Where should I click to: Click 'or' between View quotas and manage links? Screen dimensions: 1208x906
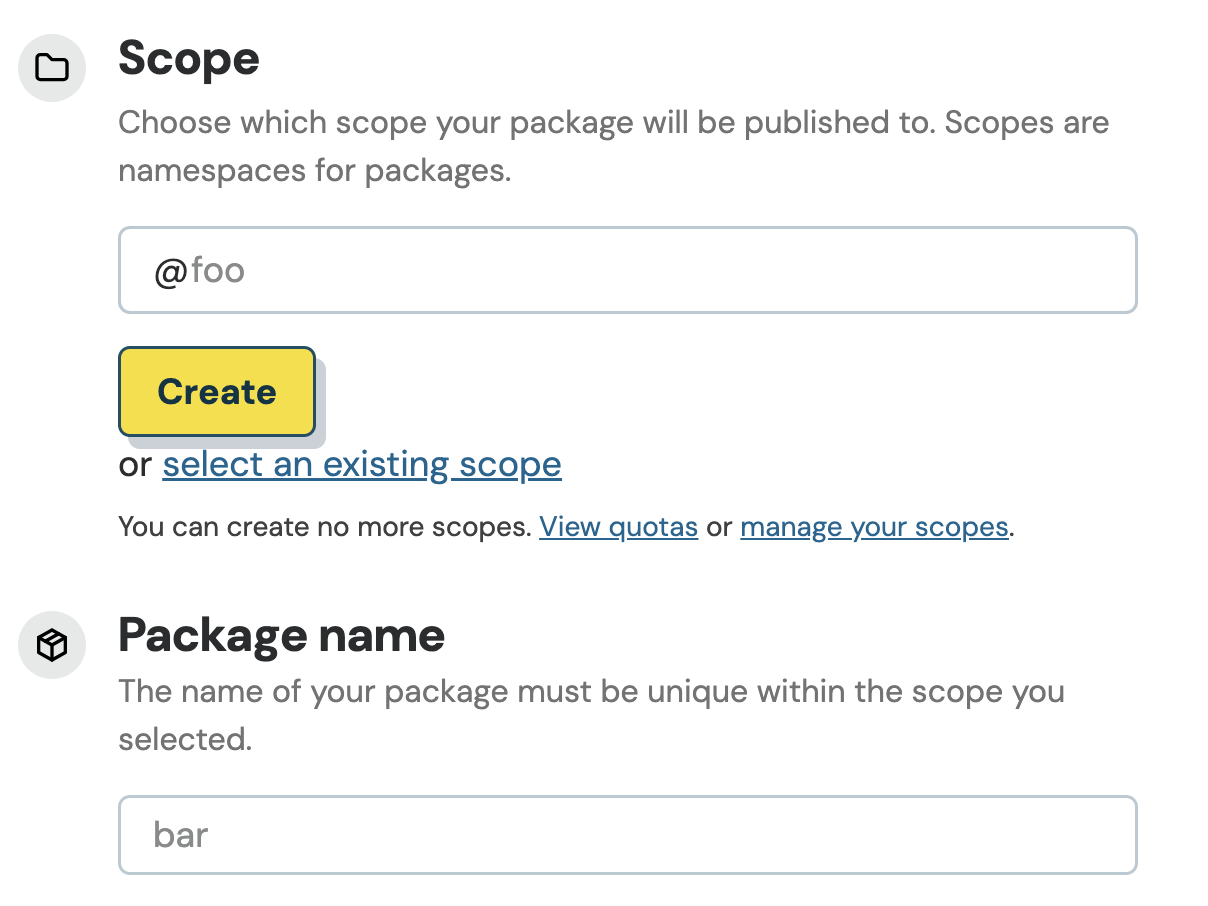click(x=719, y=527)
